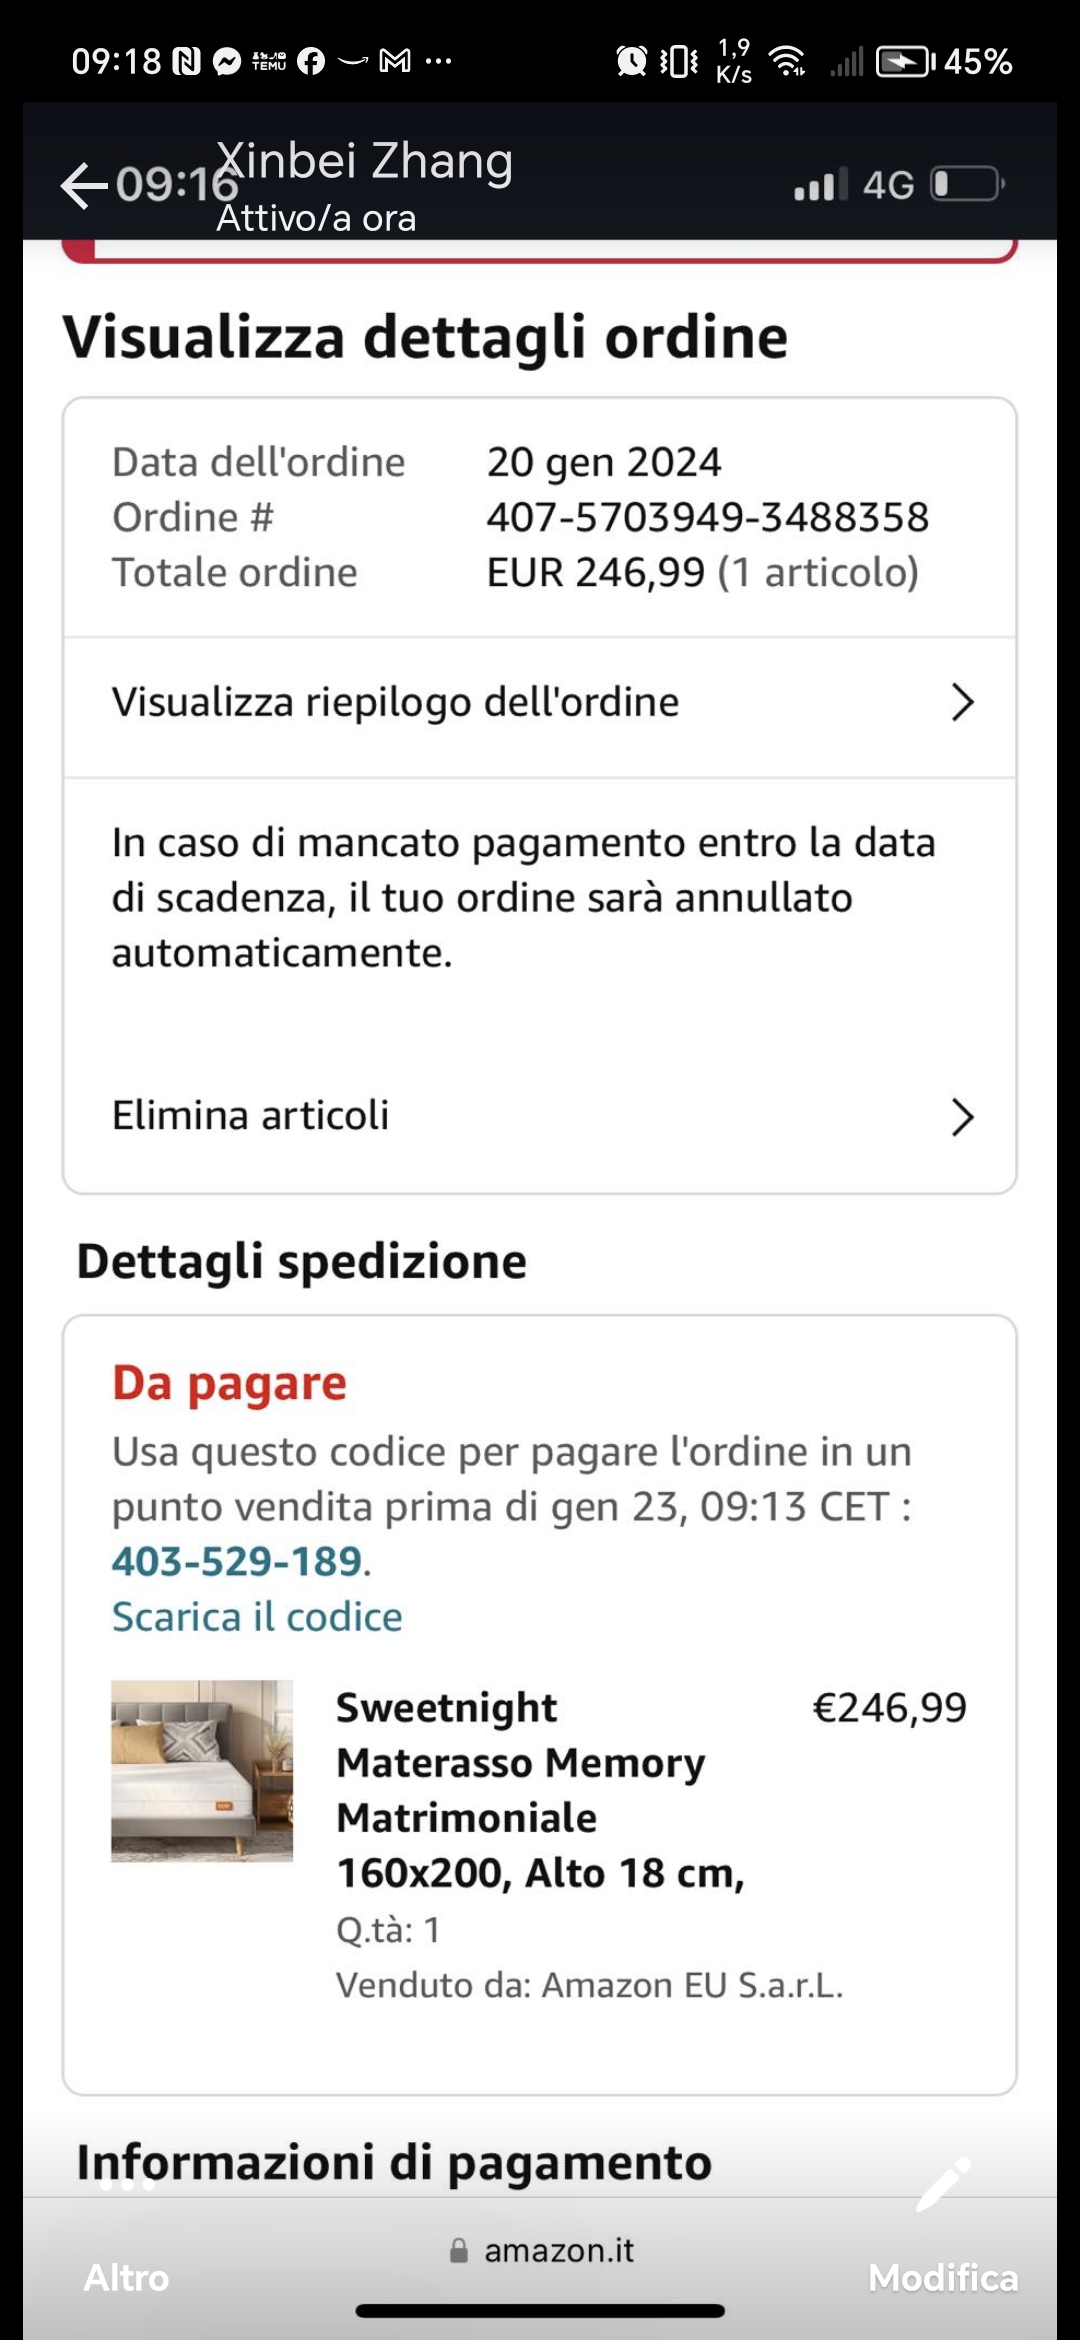Viewport: 1080px width, 2340px height.
Task: Tap the three-dots icon above Altro
Action: (127, 2184)
